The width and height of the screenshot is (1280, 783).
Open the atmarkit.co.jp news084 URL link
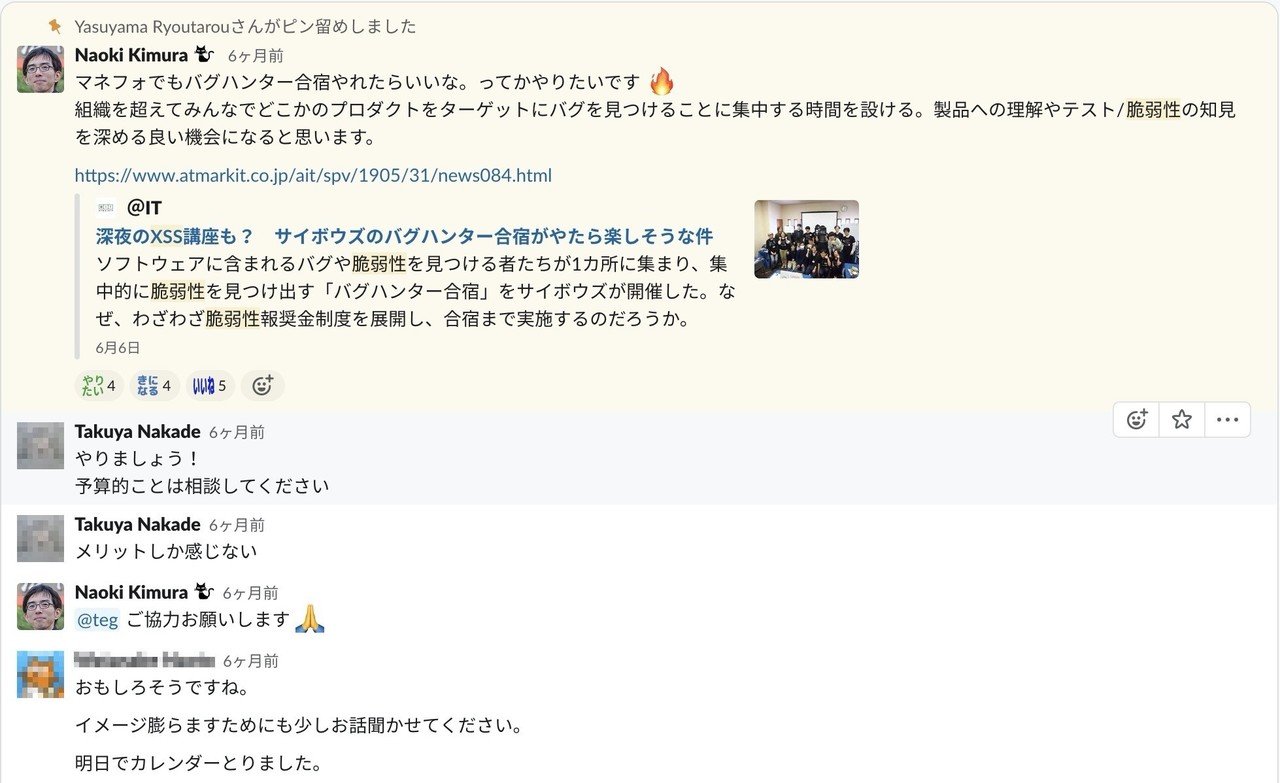pyautogui.click(x=313, y=175)
